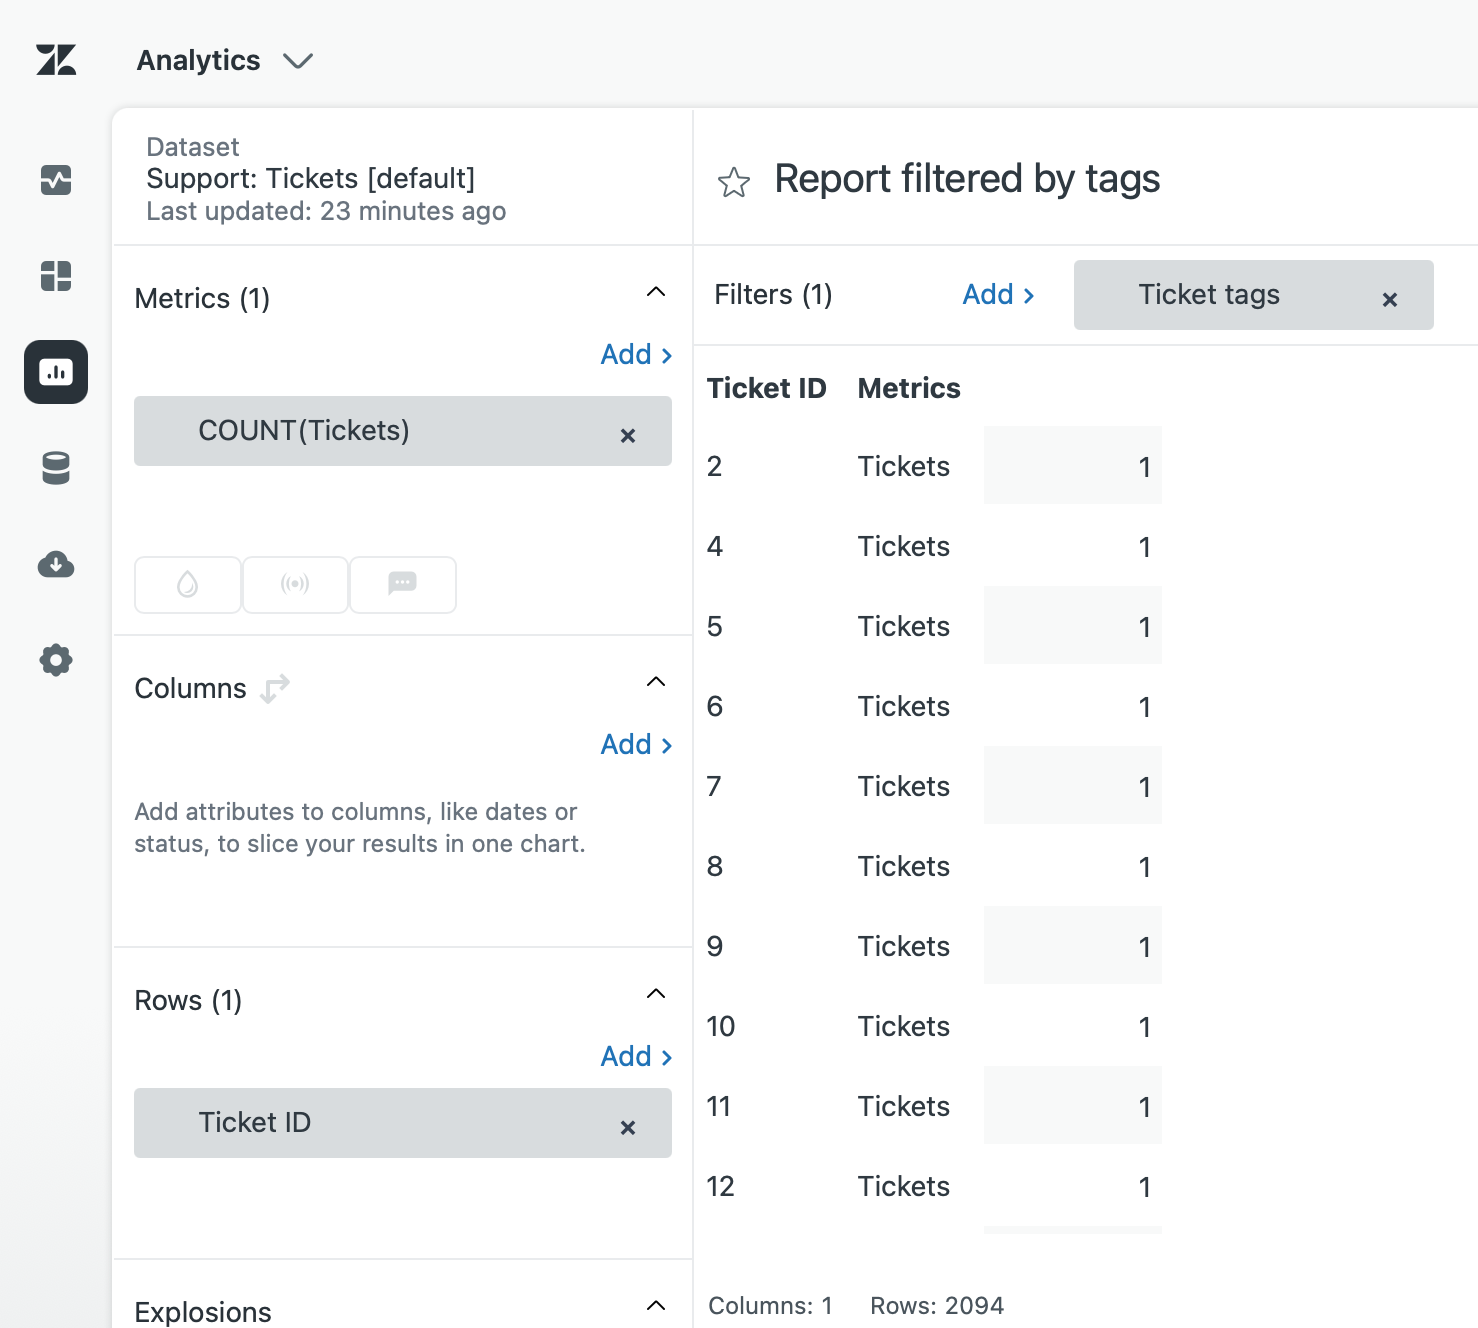Click Add link next to Filters
This screenshot has width=1478, height=1328.
pyautogui.click(x=998, y=295)
